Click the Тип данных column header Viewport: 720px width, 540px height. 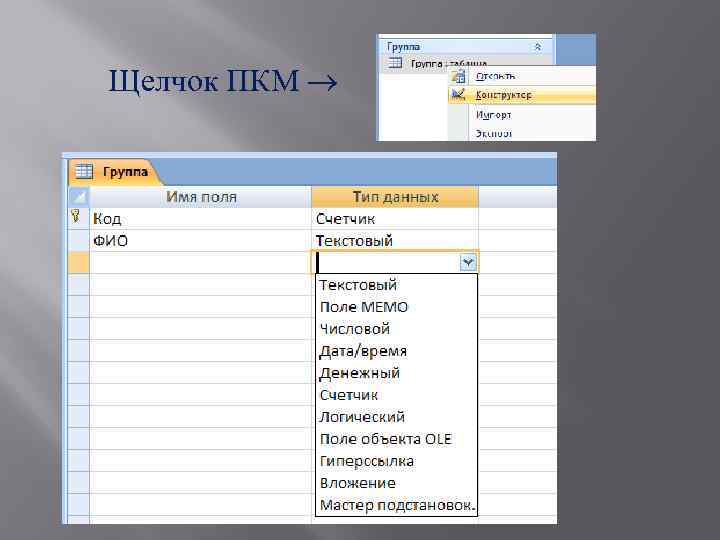point(395,197)
